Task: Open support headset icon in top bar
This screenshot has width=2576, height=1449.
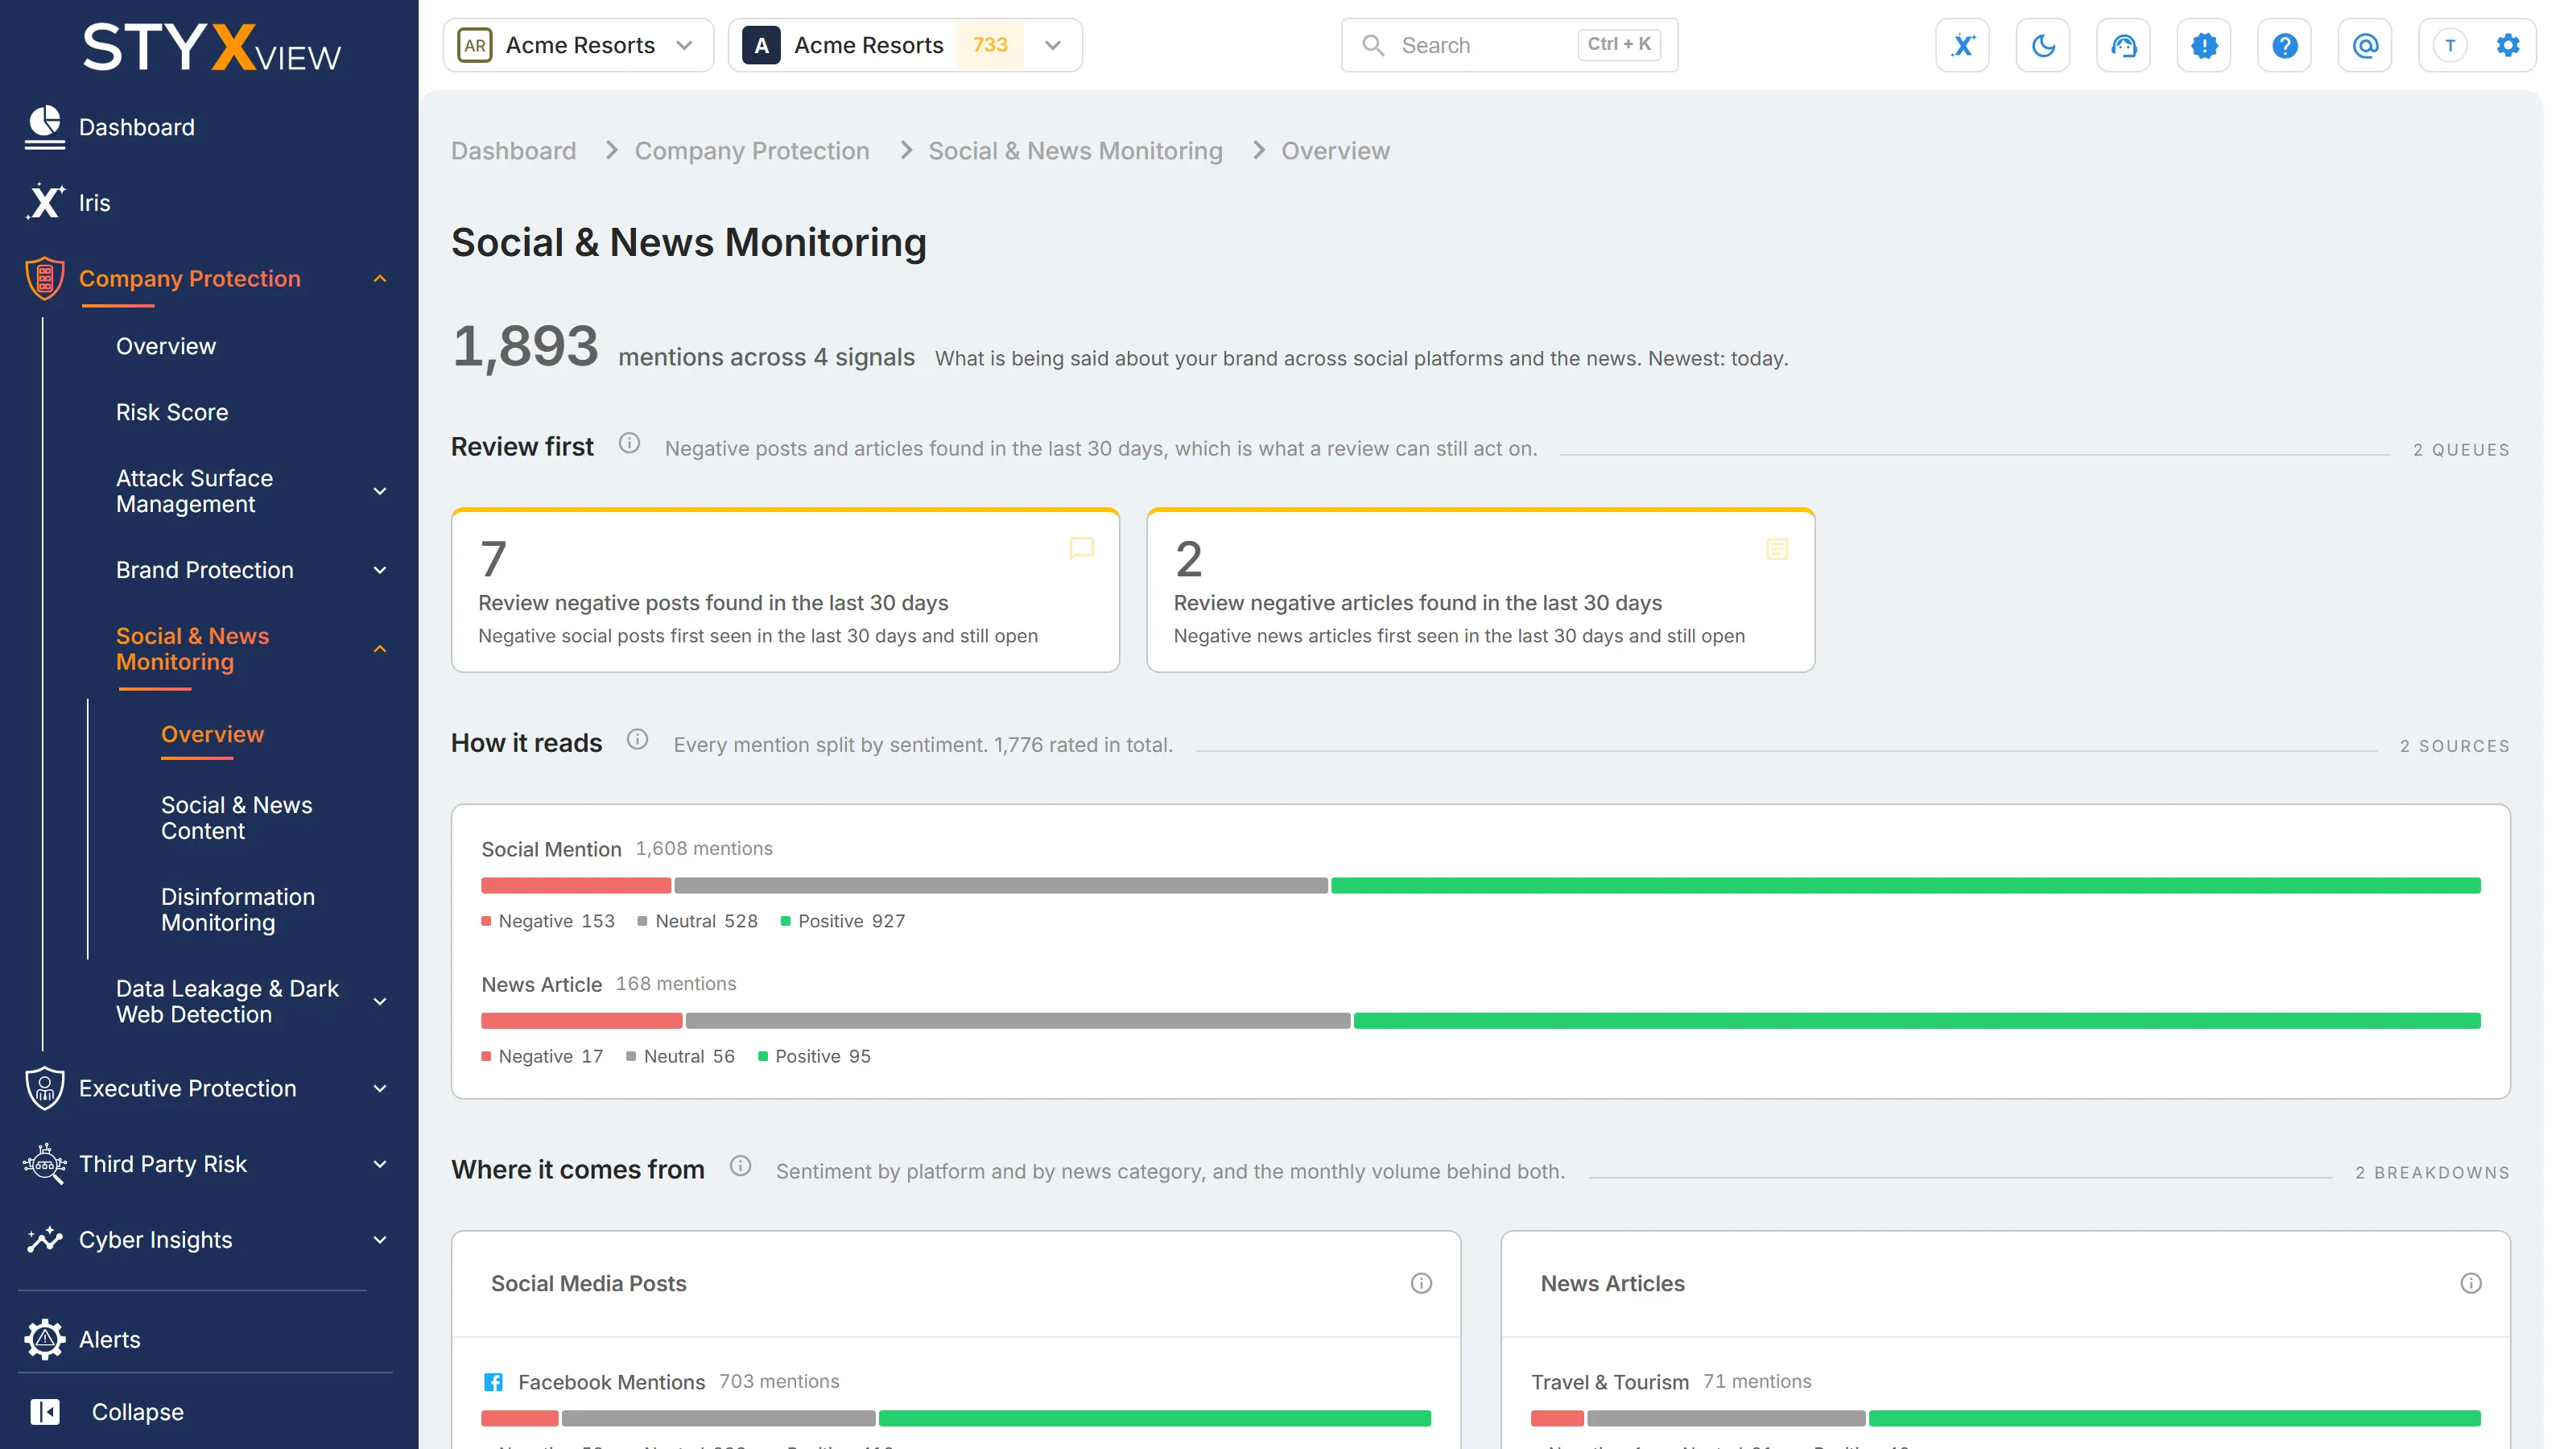Action: point(2123,45)
